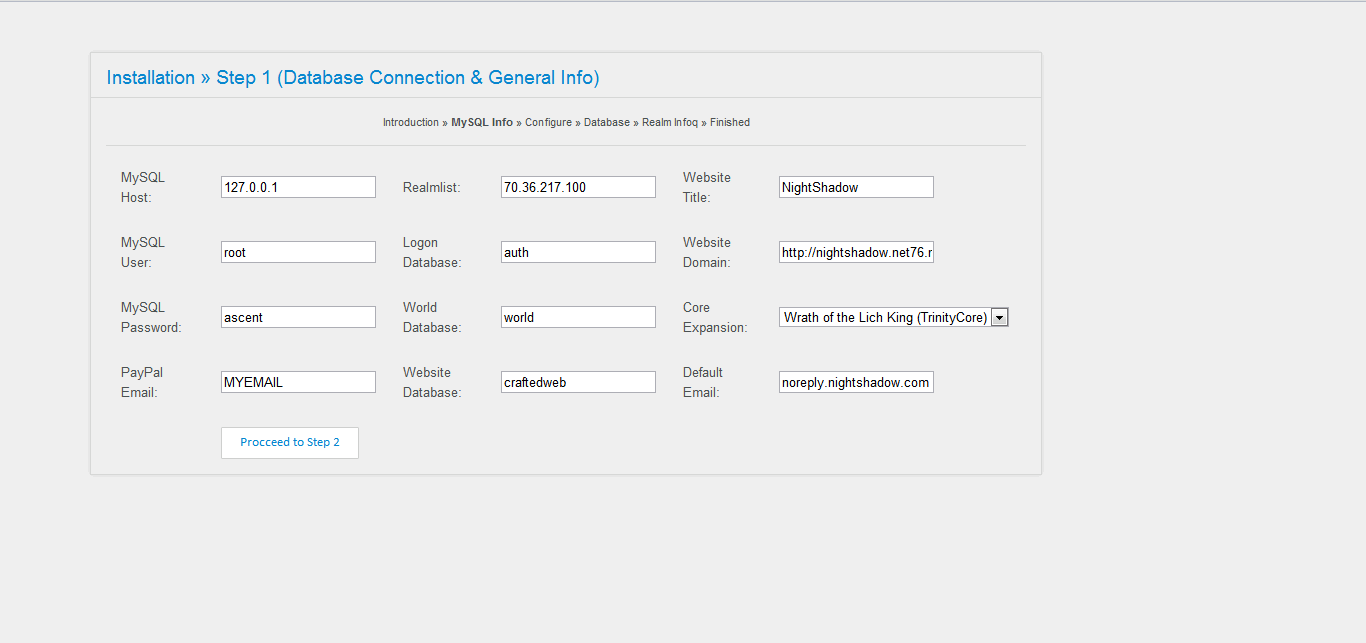Click the MySQL Host input field
This screenshot has height=643, width=1366.
298,187
